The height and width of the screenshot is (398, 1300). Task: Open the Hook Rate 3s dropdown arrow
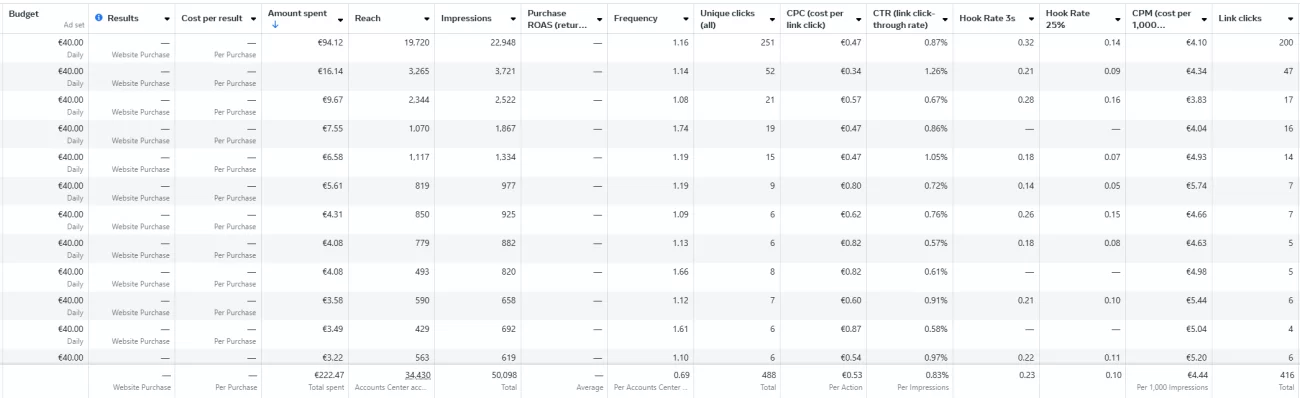(x=1032, y=19)
